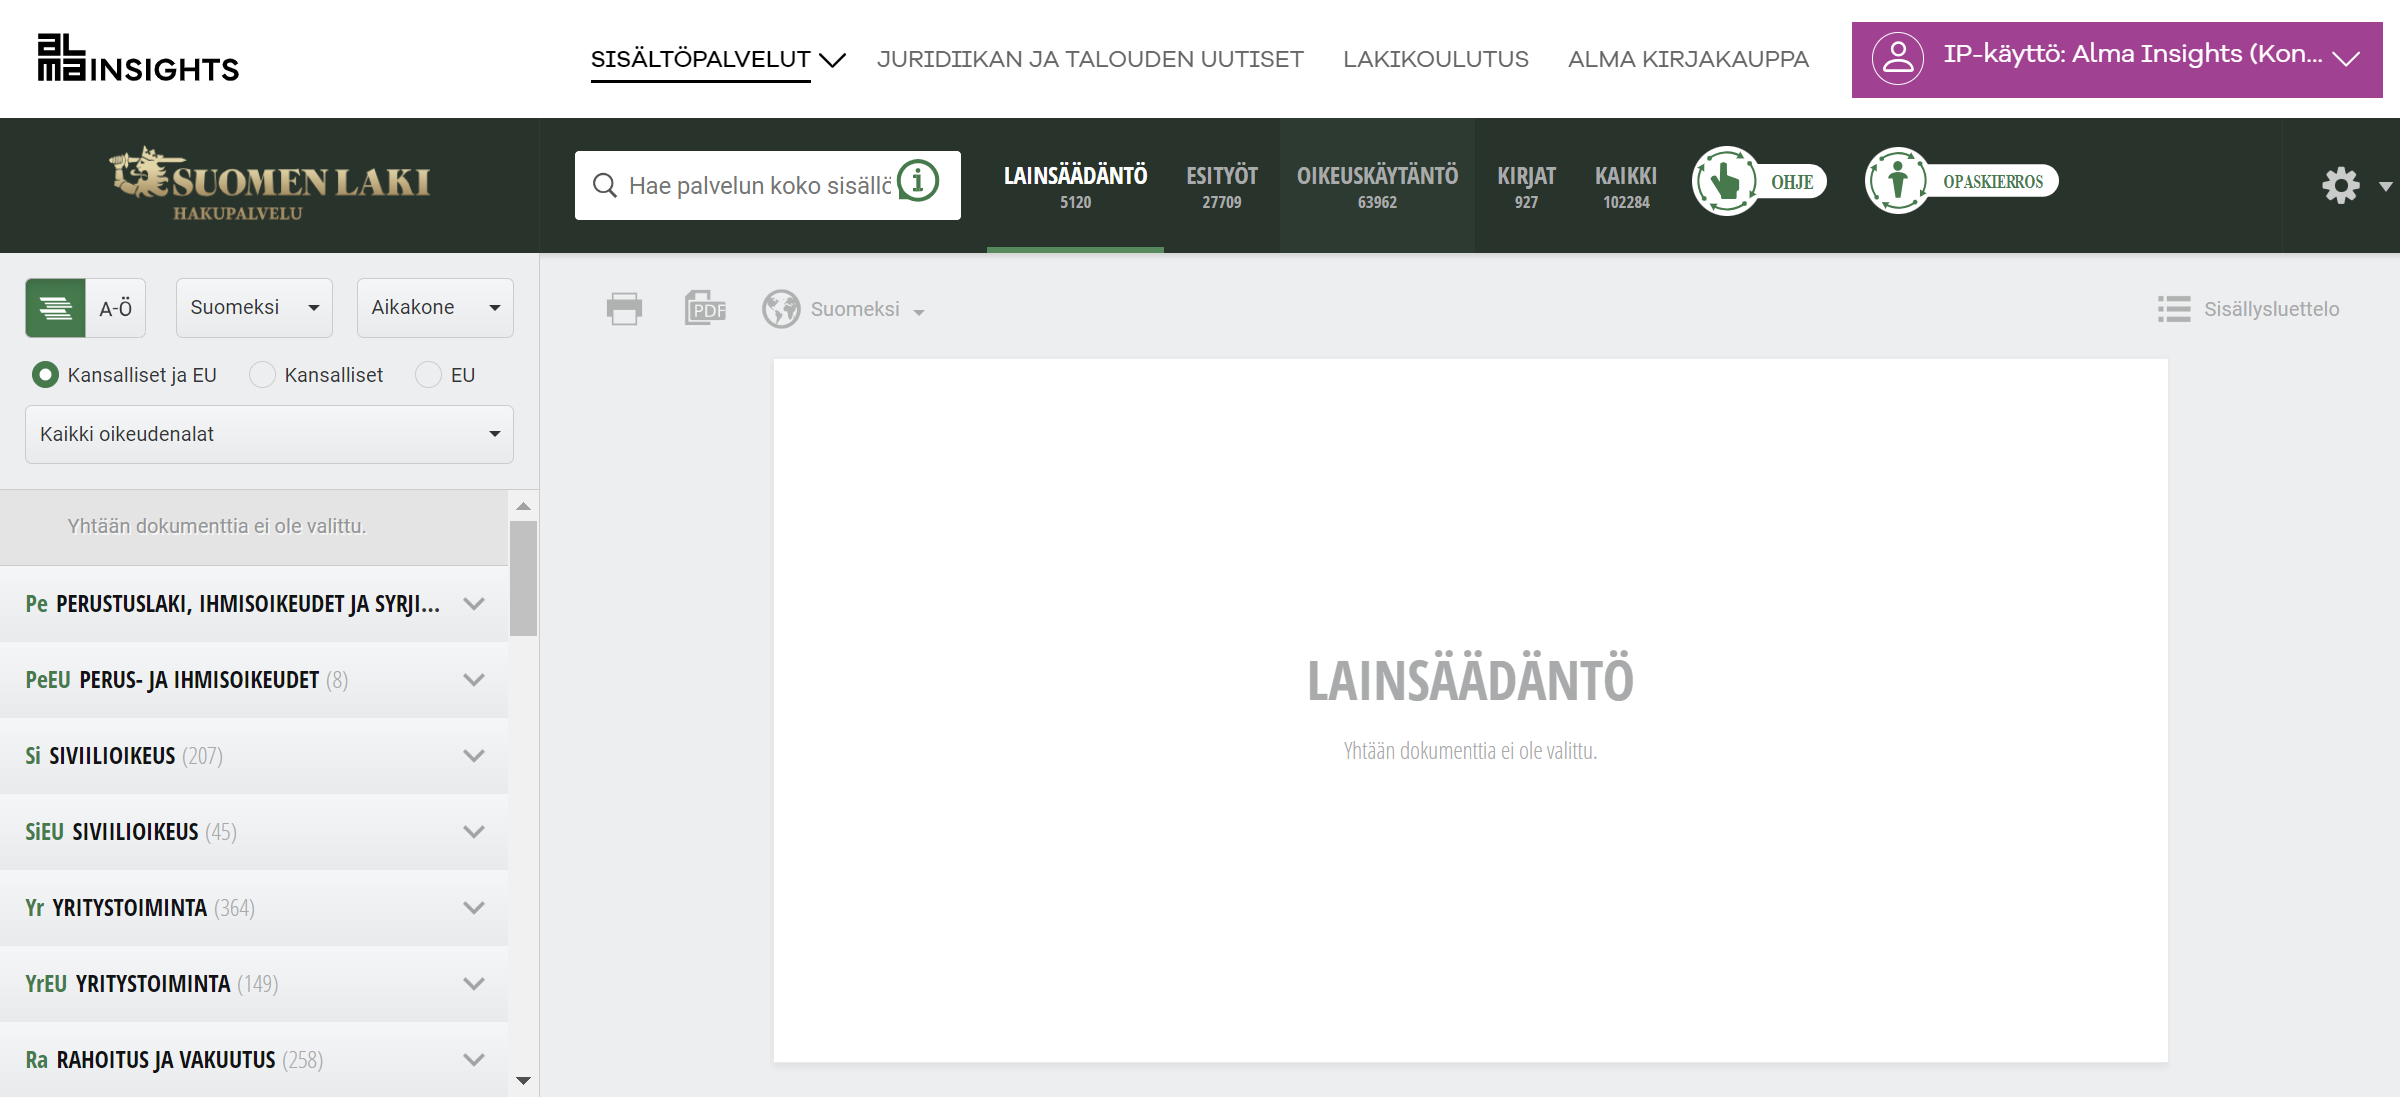This screenshot has height=1097, width=2400.
Task: Switch to Lainsäädäntö tab
Action: [x=1075, y=186]
